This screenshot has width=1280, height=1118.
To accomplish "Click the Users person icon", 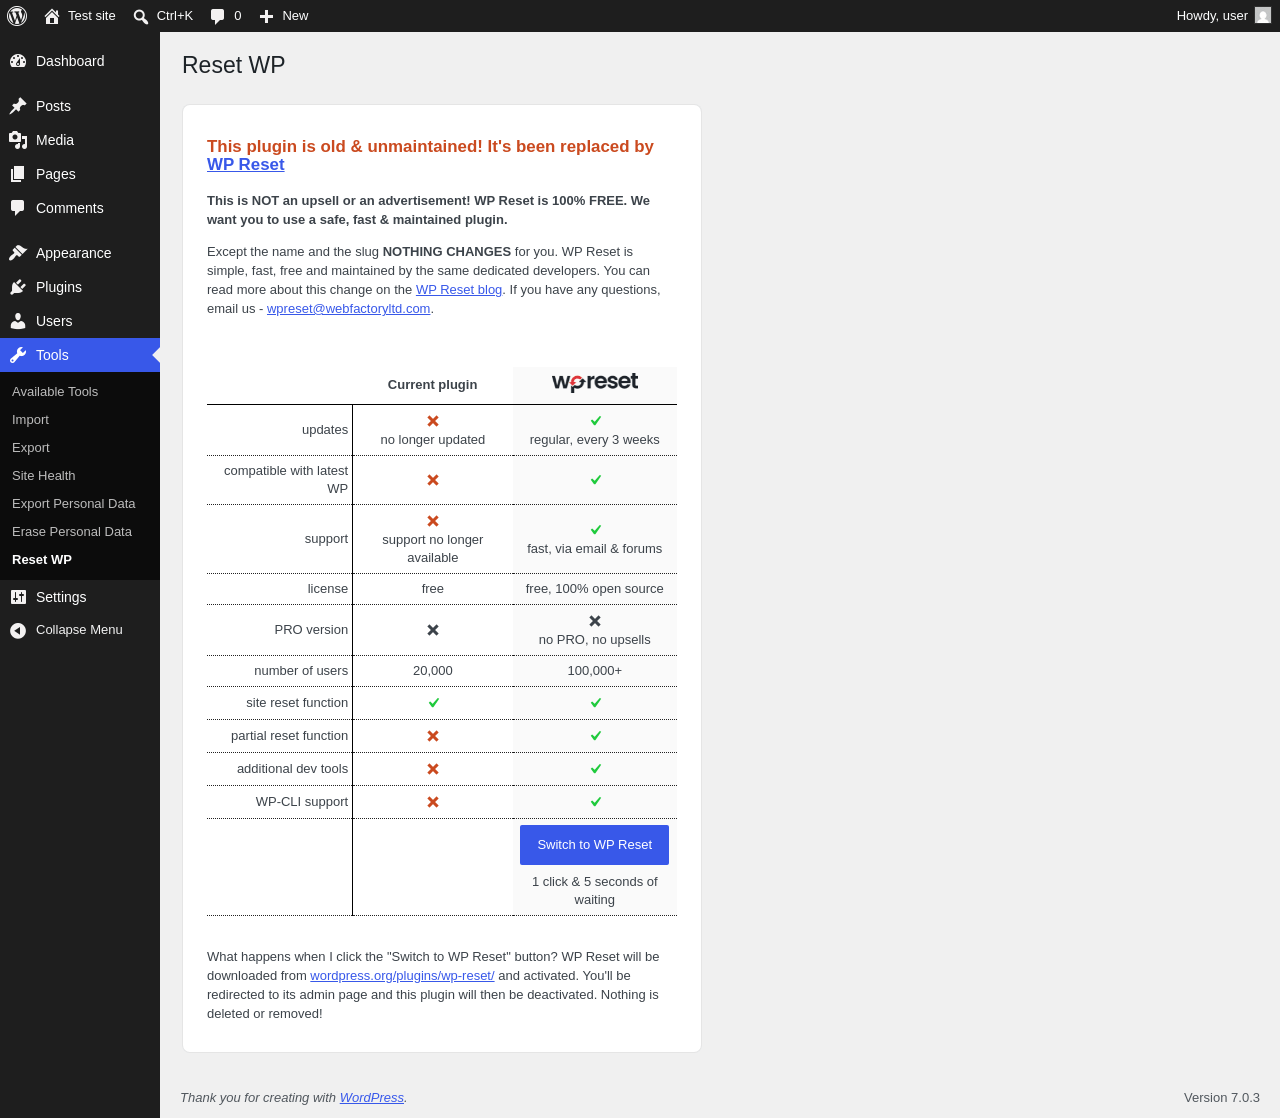I will (18, 321).
